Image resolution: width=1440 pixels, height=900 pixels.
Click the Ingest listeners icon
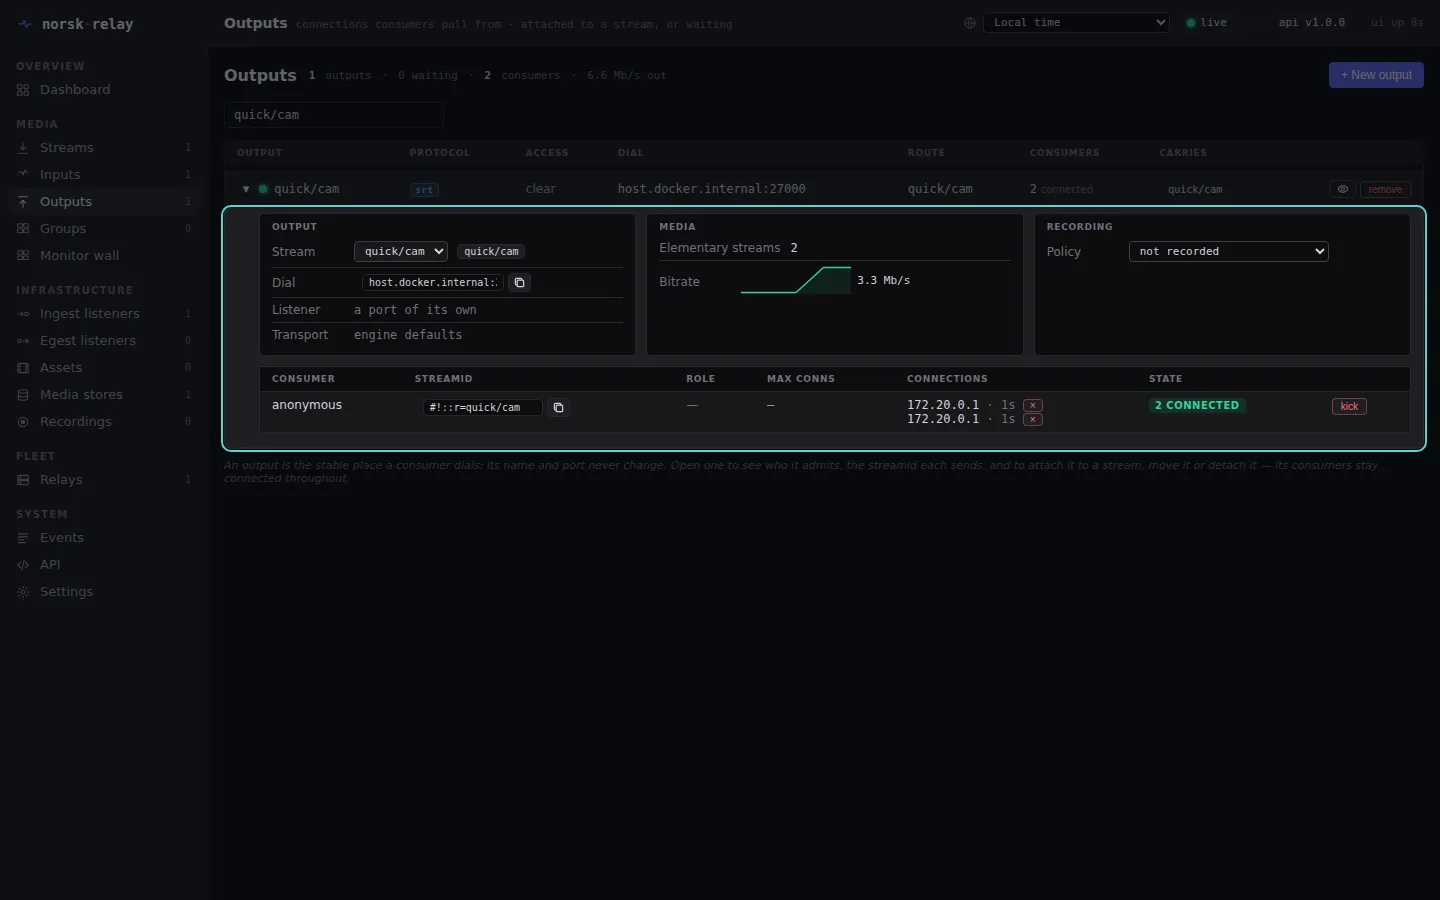point(23,314)
